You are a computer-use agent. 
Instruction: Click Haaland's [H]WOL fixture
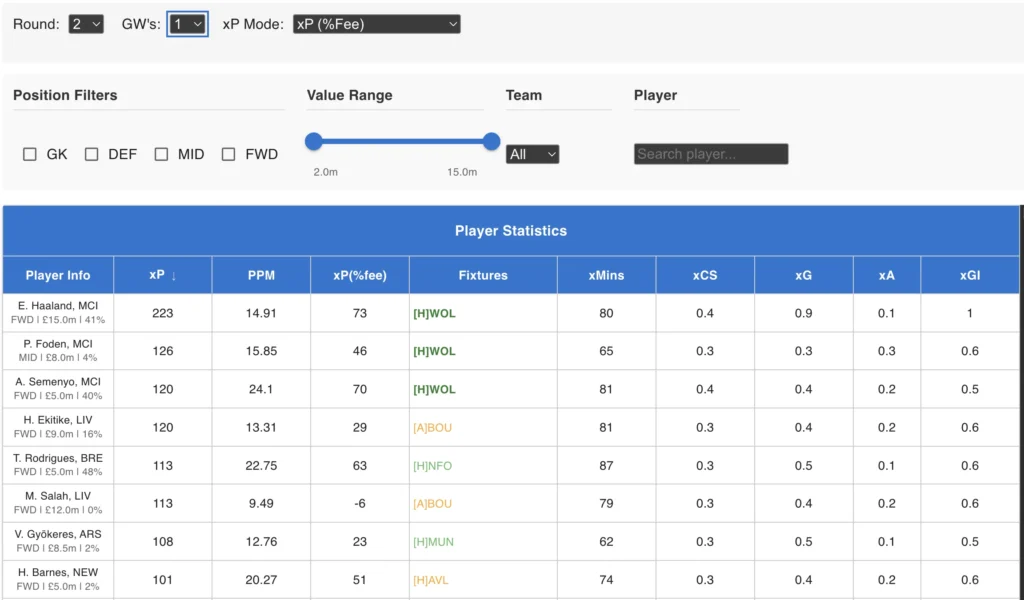[x=434, y=313]
